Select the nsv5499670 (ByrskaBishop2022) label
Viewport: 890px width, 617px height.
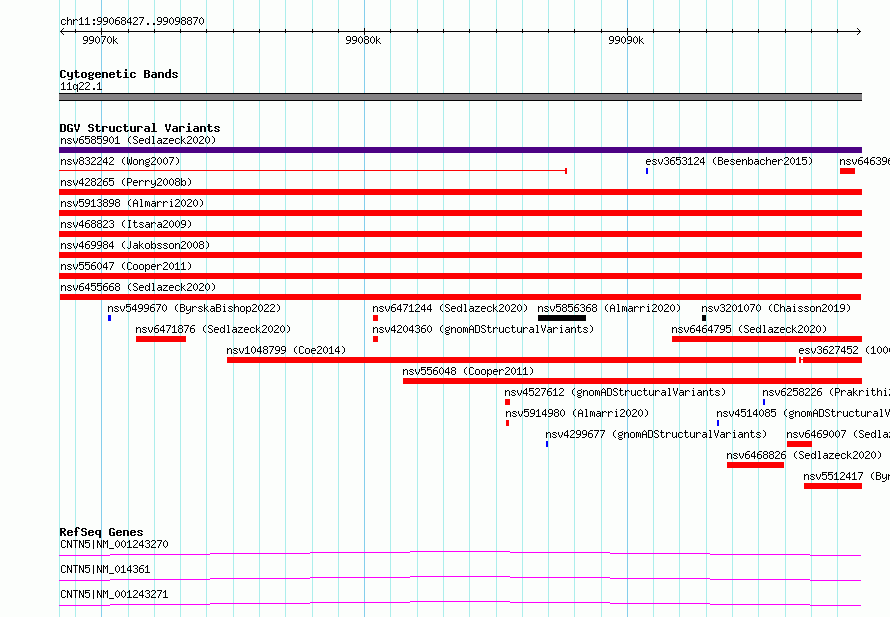194,308
